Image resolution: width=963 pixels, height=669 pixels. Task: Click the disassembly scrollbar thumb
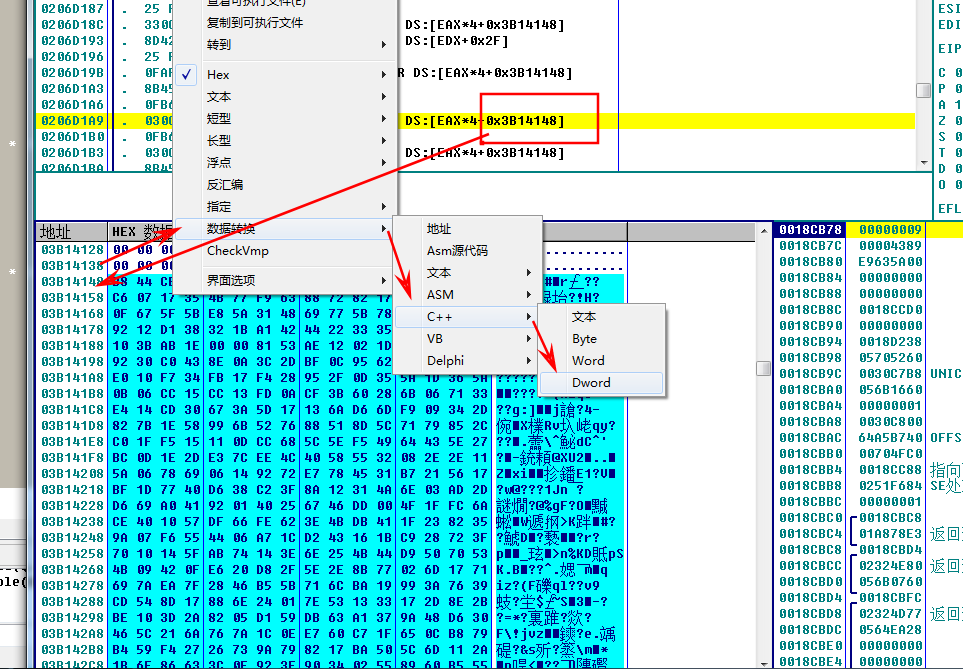pos(923,90)
